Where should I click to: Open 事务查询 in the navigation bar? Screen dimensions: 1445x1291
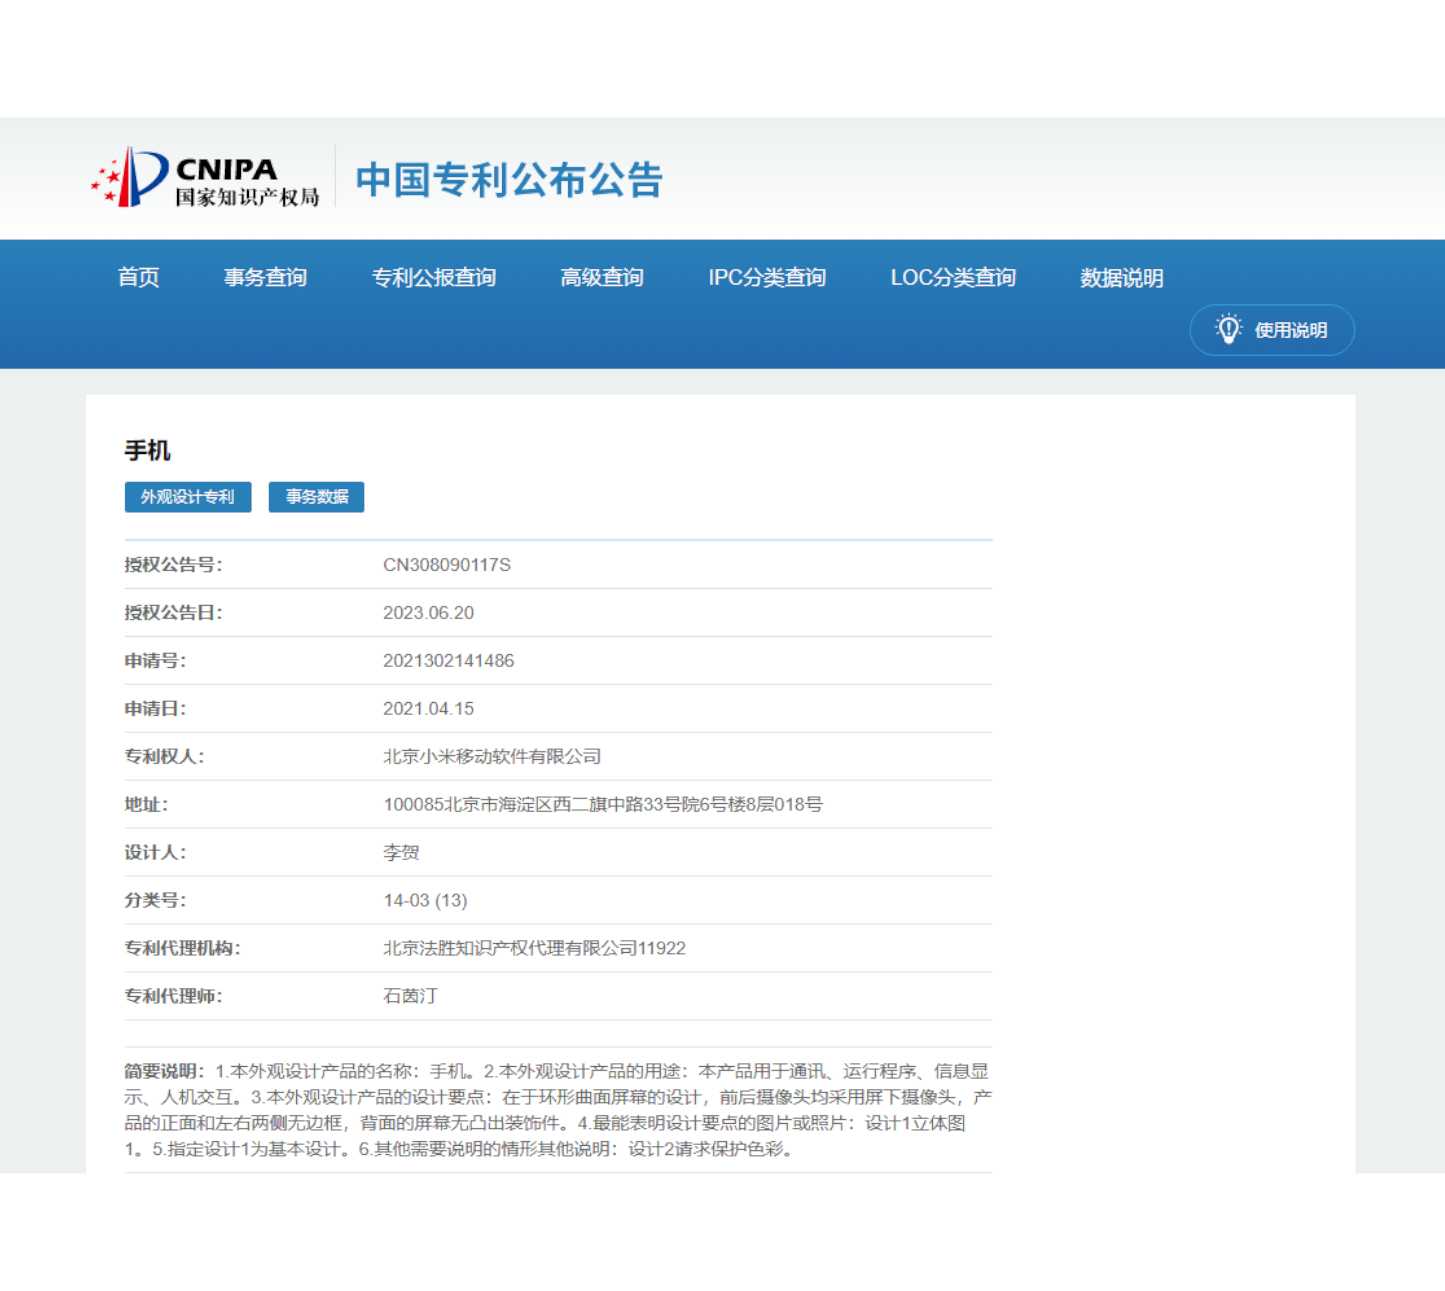tap(265, 277)
